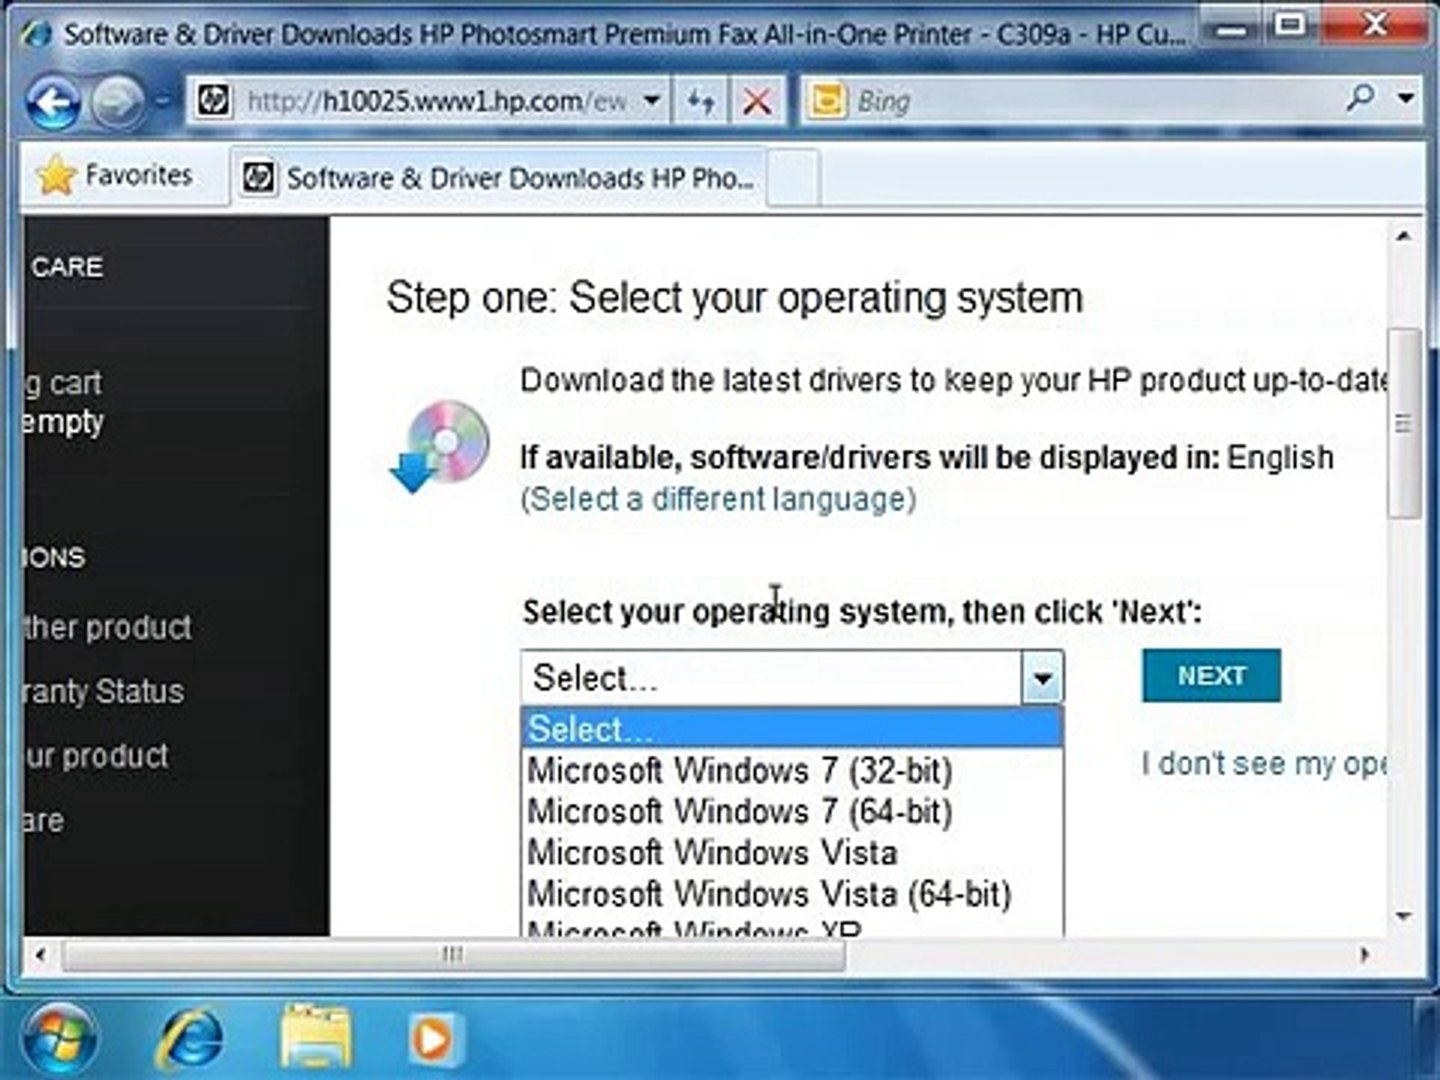Click the vertical scrollbar thumb
1440x1080 pixels.
coord(1403,423)
